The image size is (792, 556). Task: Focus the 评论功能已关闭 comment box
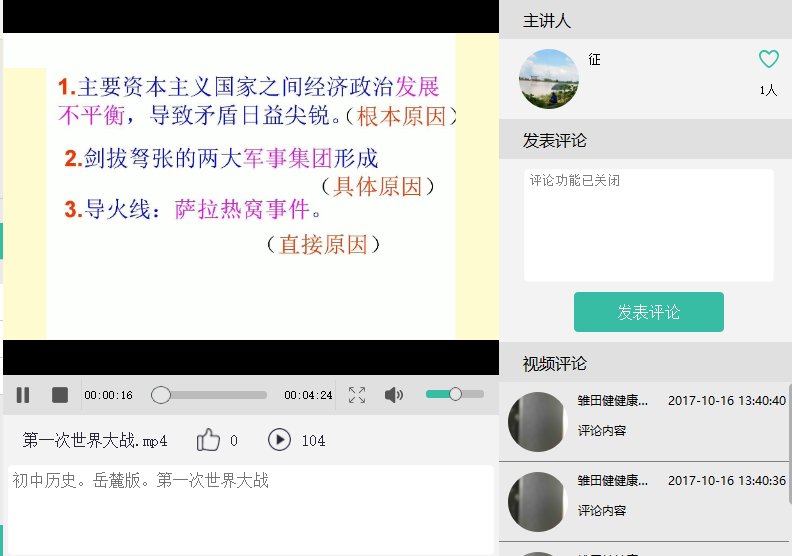coord(649,225)
